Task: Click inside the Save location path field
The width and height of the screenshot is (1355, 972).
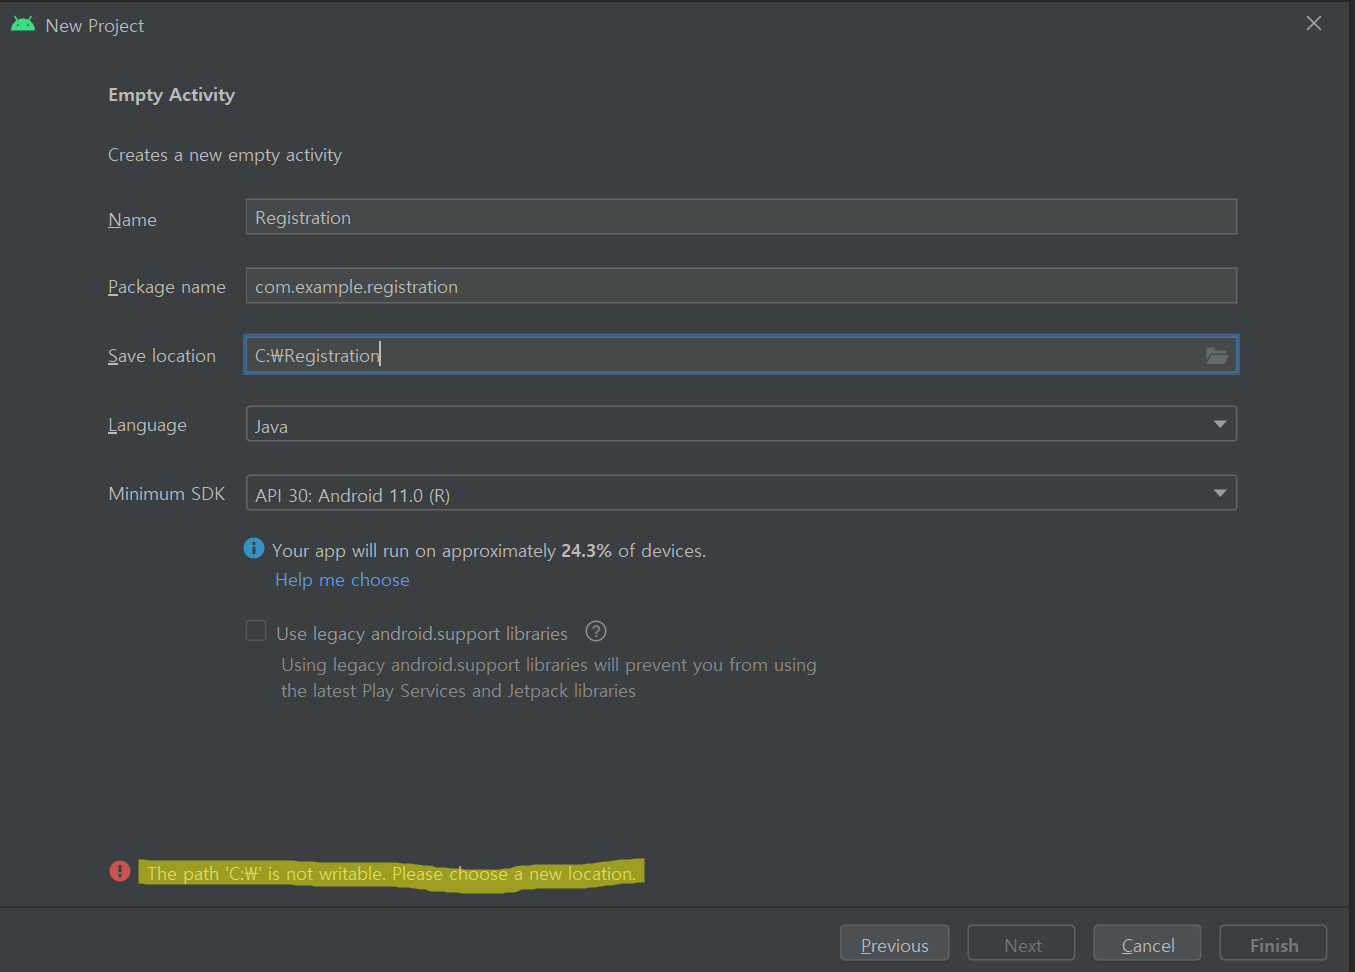Action: 720,355
